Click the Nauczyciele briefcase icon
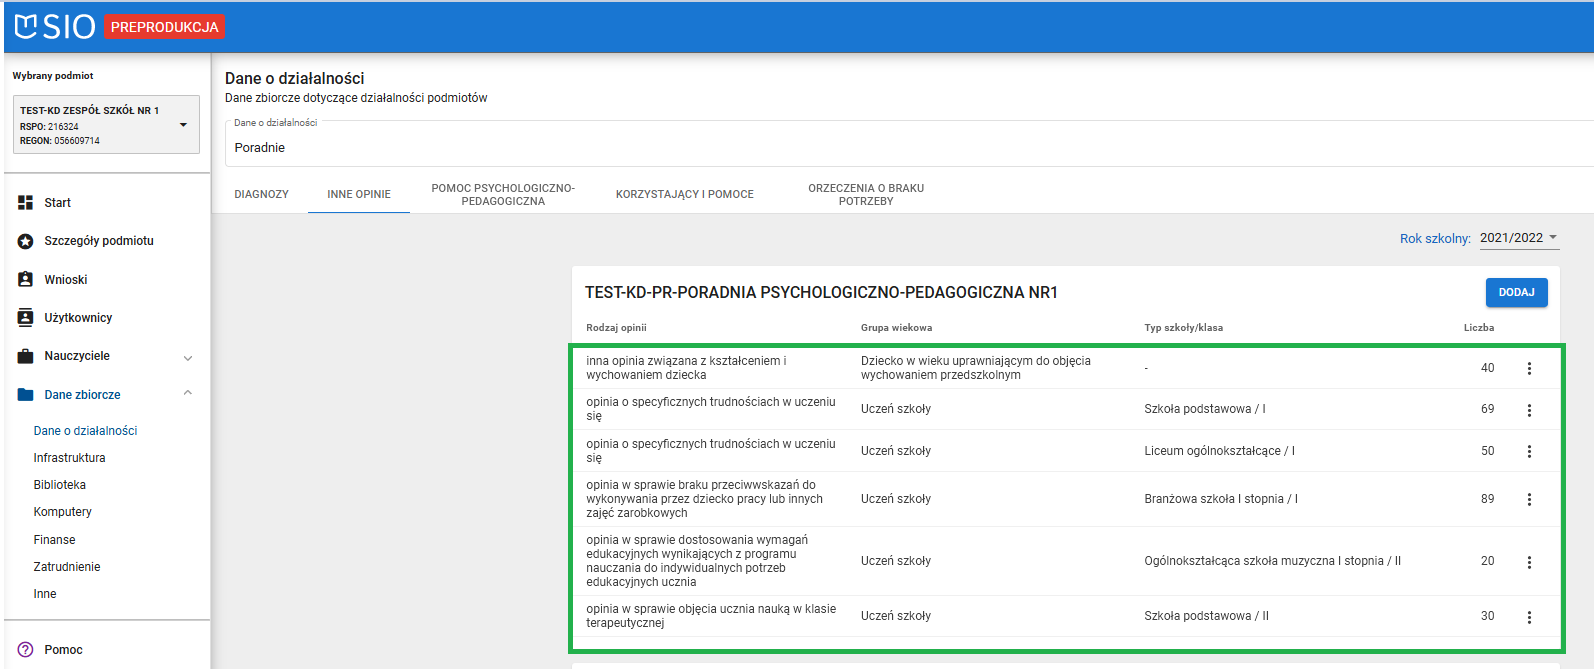This screenshot has width=1594, height=669. [x=26, y=356]
